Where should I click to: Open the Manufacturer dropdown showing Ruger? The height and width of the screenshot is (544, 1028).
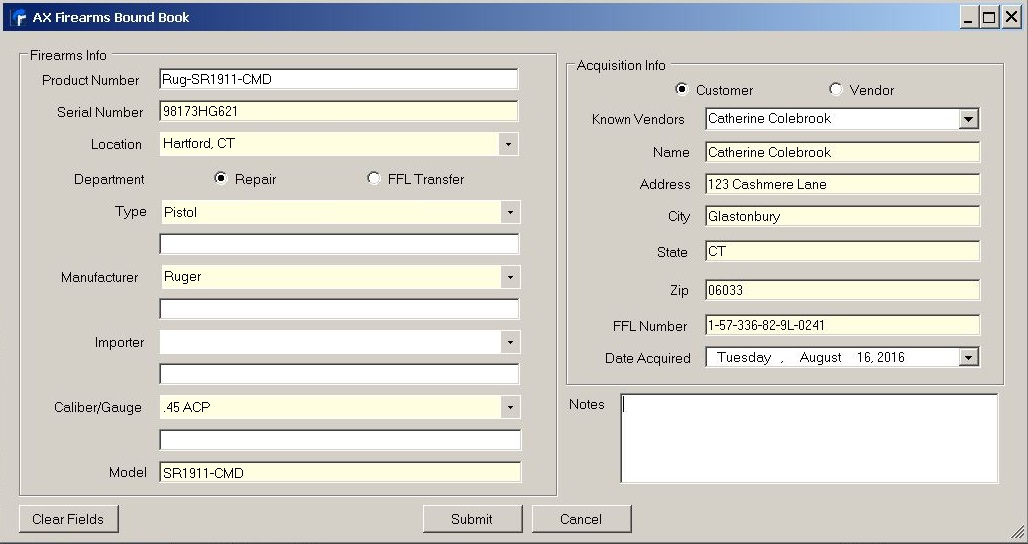510,277
